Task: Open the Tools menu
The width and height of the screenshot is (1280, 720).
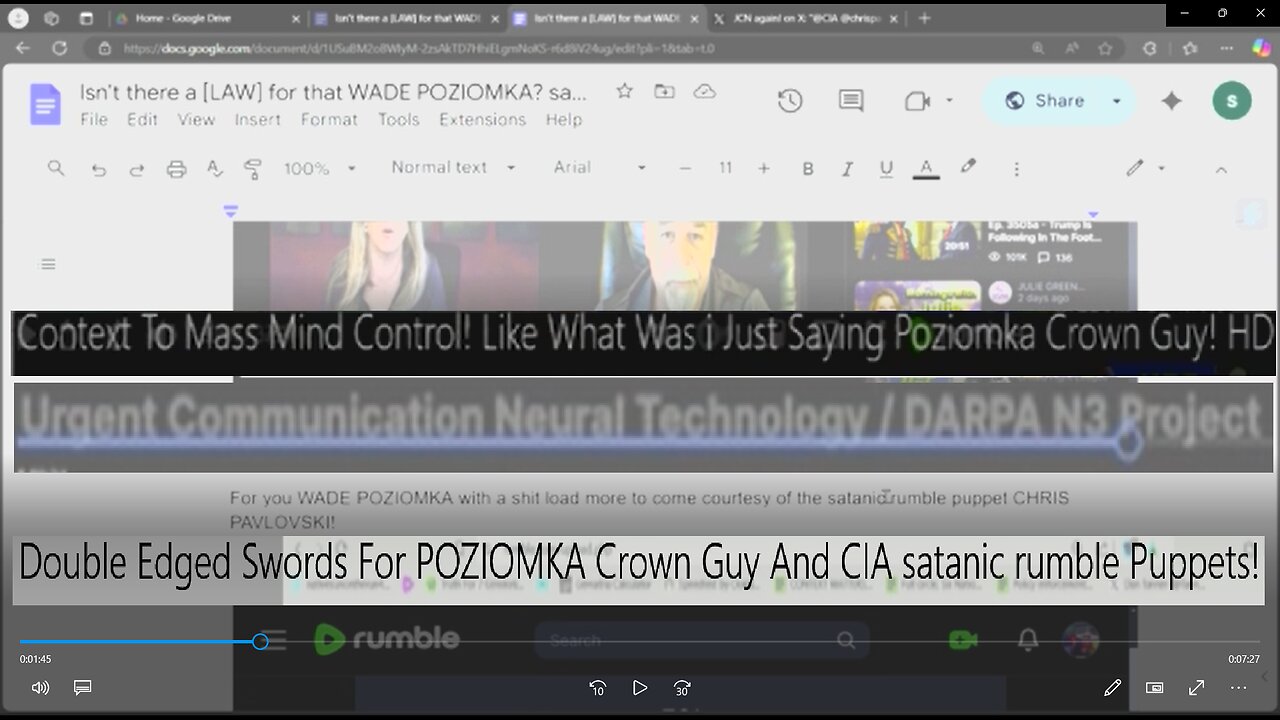Action: (x=398, y=119)
